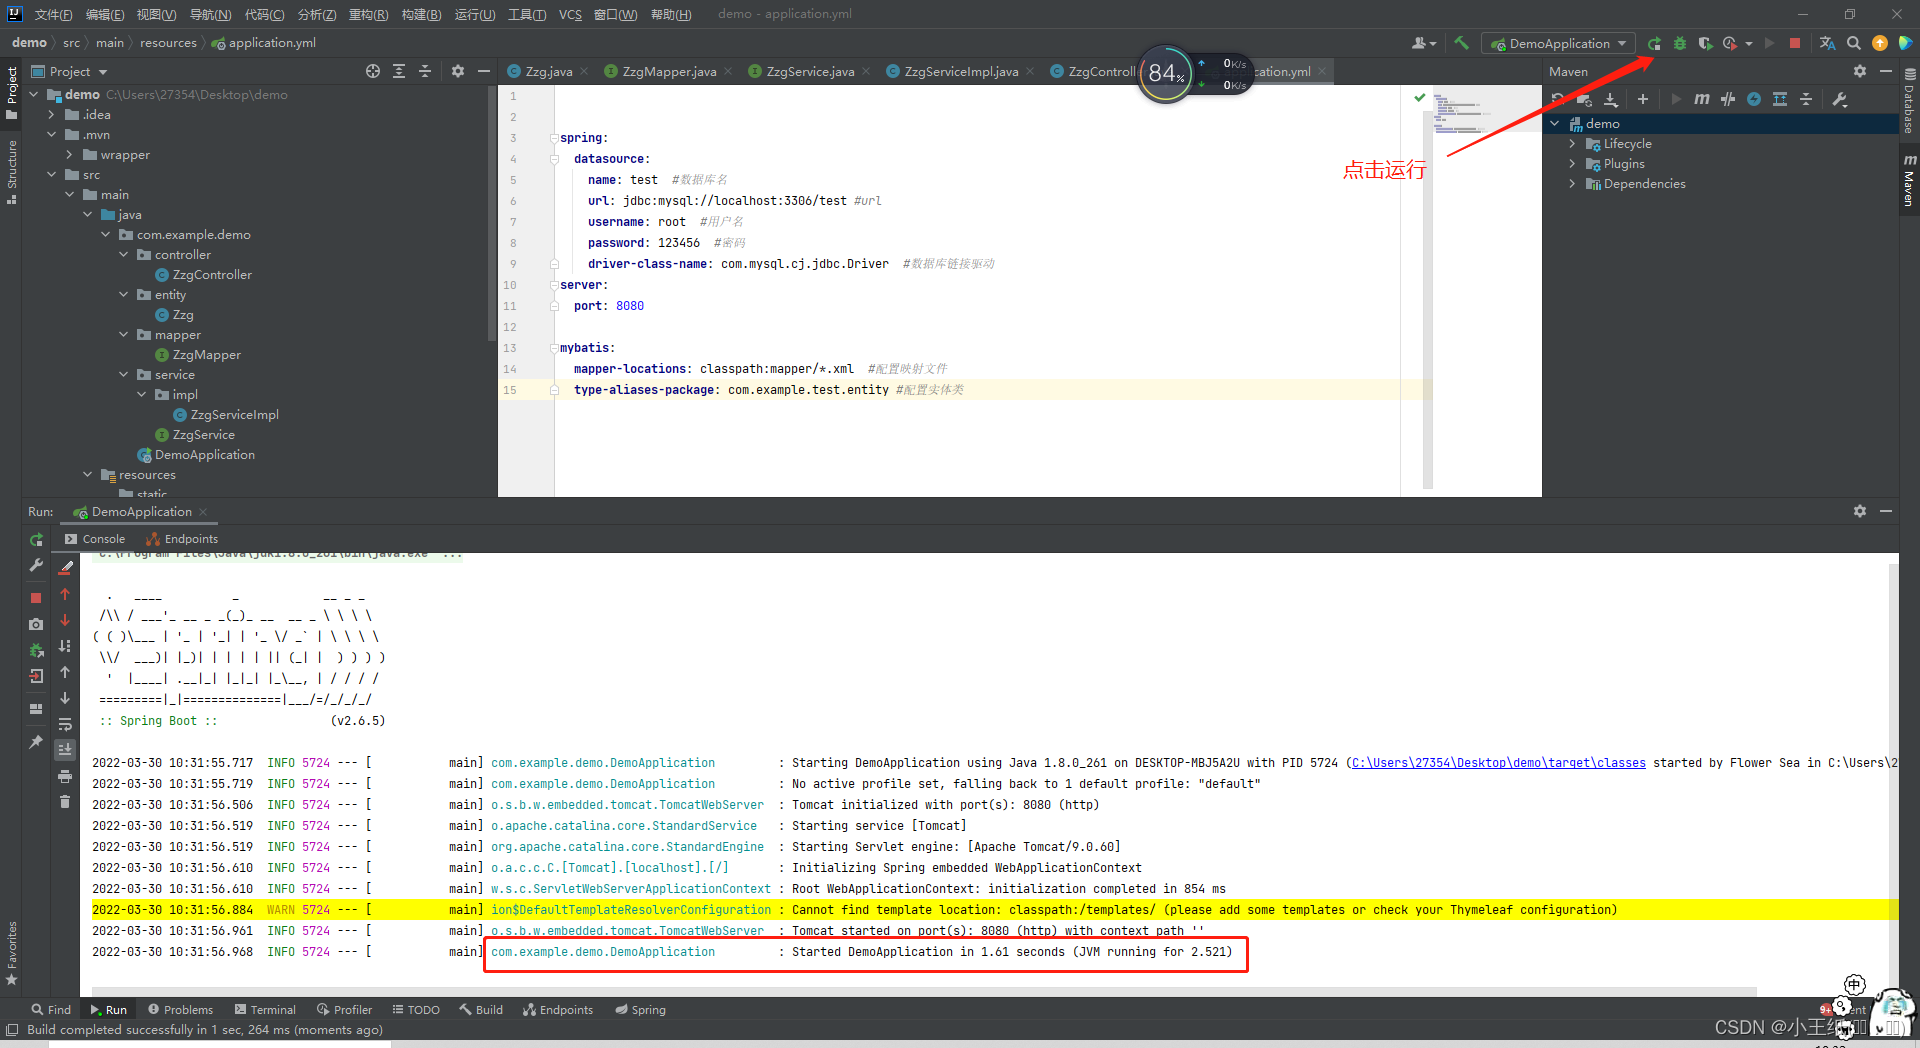This screenshot has width=1920, height=1048.
Task: Run the DemoApplication in Debug mode
Action: pos(1680,43)
